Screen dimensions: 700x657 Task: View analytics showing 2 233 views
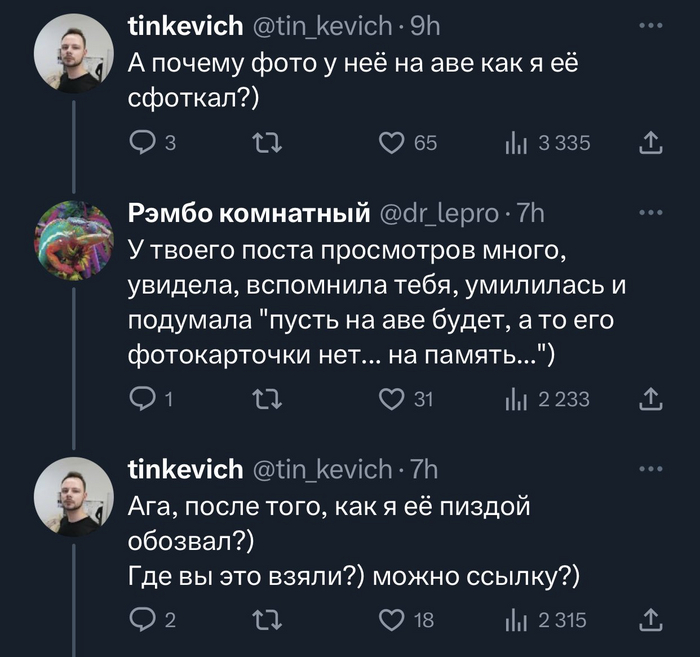pyautogui.click(x=514, y=399)
